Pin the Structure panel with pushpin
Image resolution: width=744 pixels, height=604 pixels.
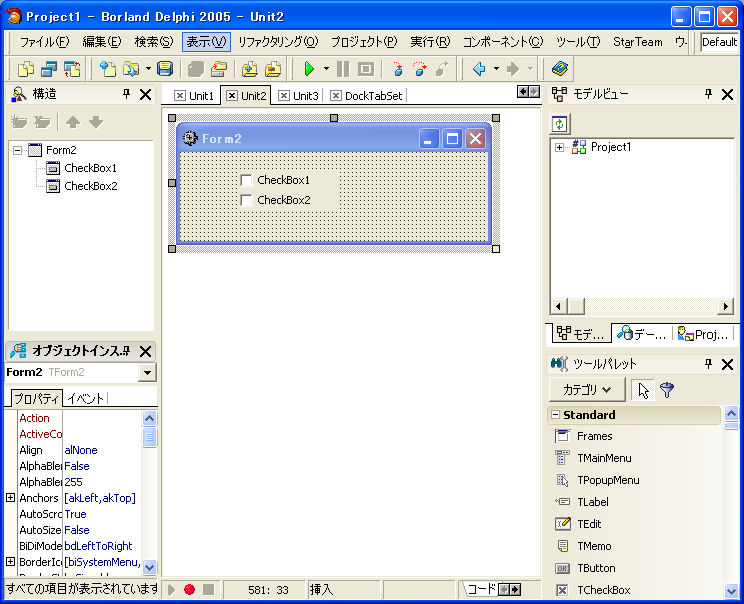point(126,94)
